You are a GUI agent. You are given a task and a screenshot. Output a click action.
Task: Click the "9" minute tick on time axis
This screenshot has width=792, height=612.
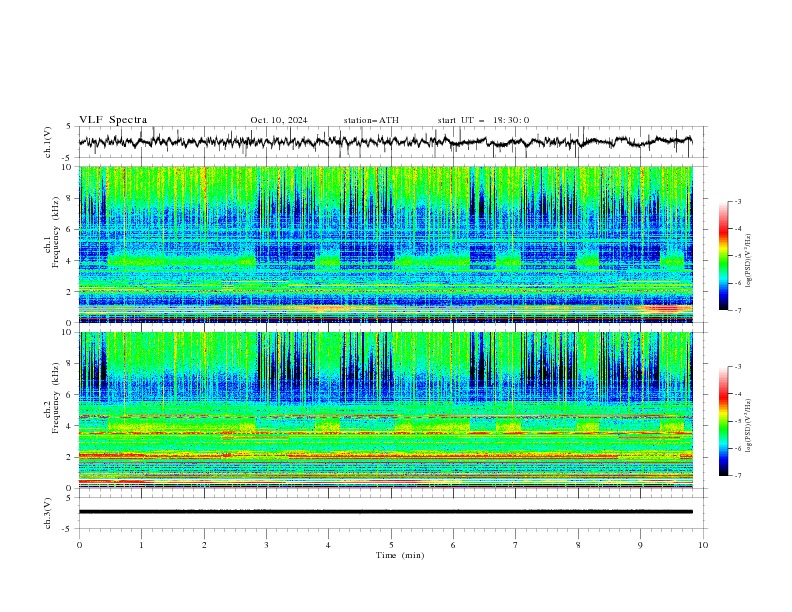pos(640,545)
